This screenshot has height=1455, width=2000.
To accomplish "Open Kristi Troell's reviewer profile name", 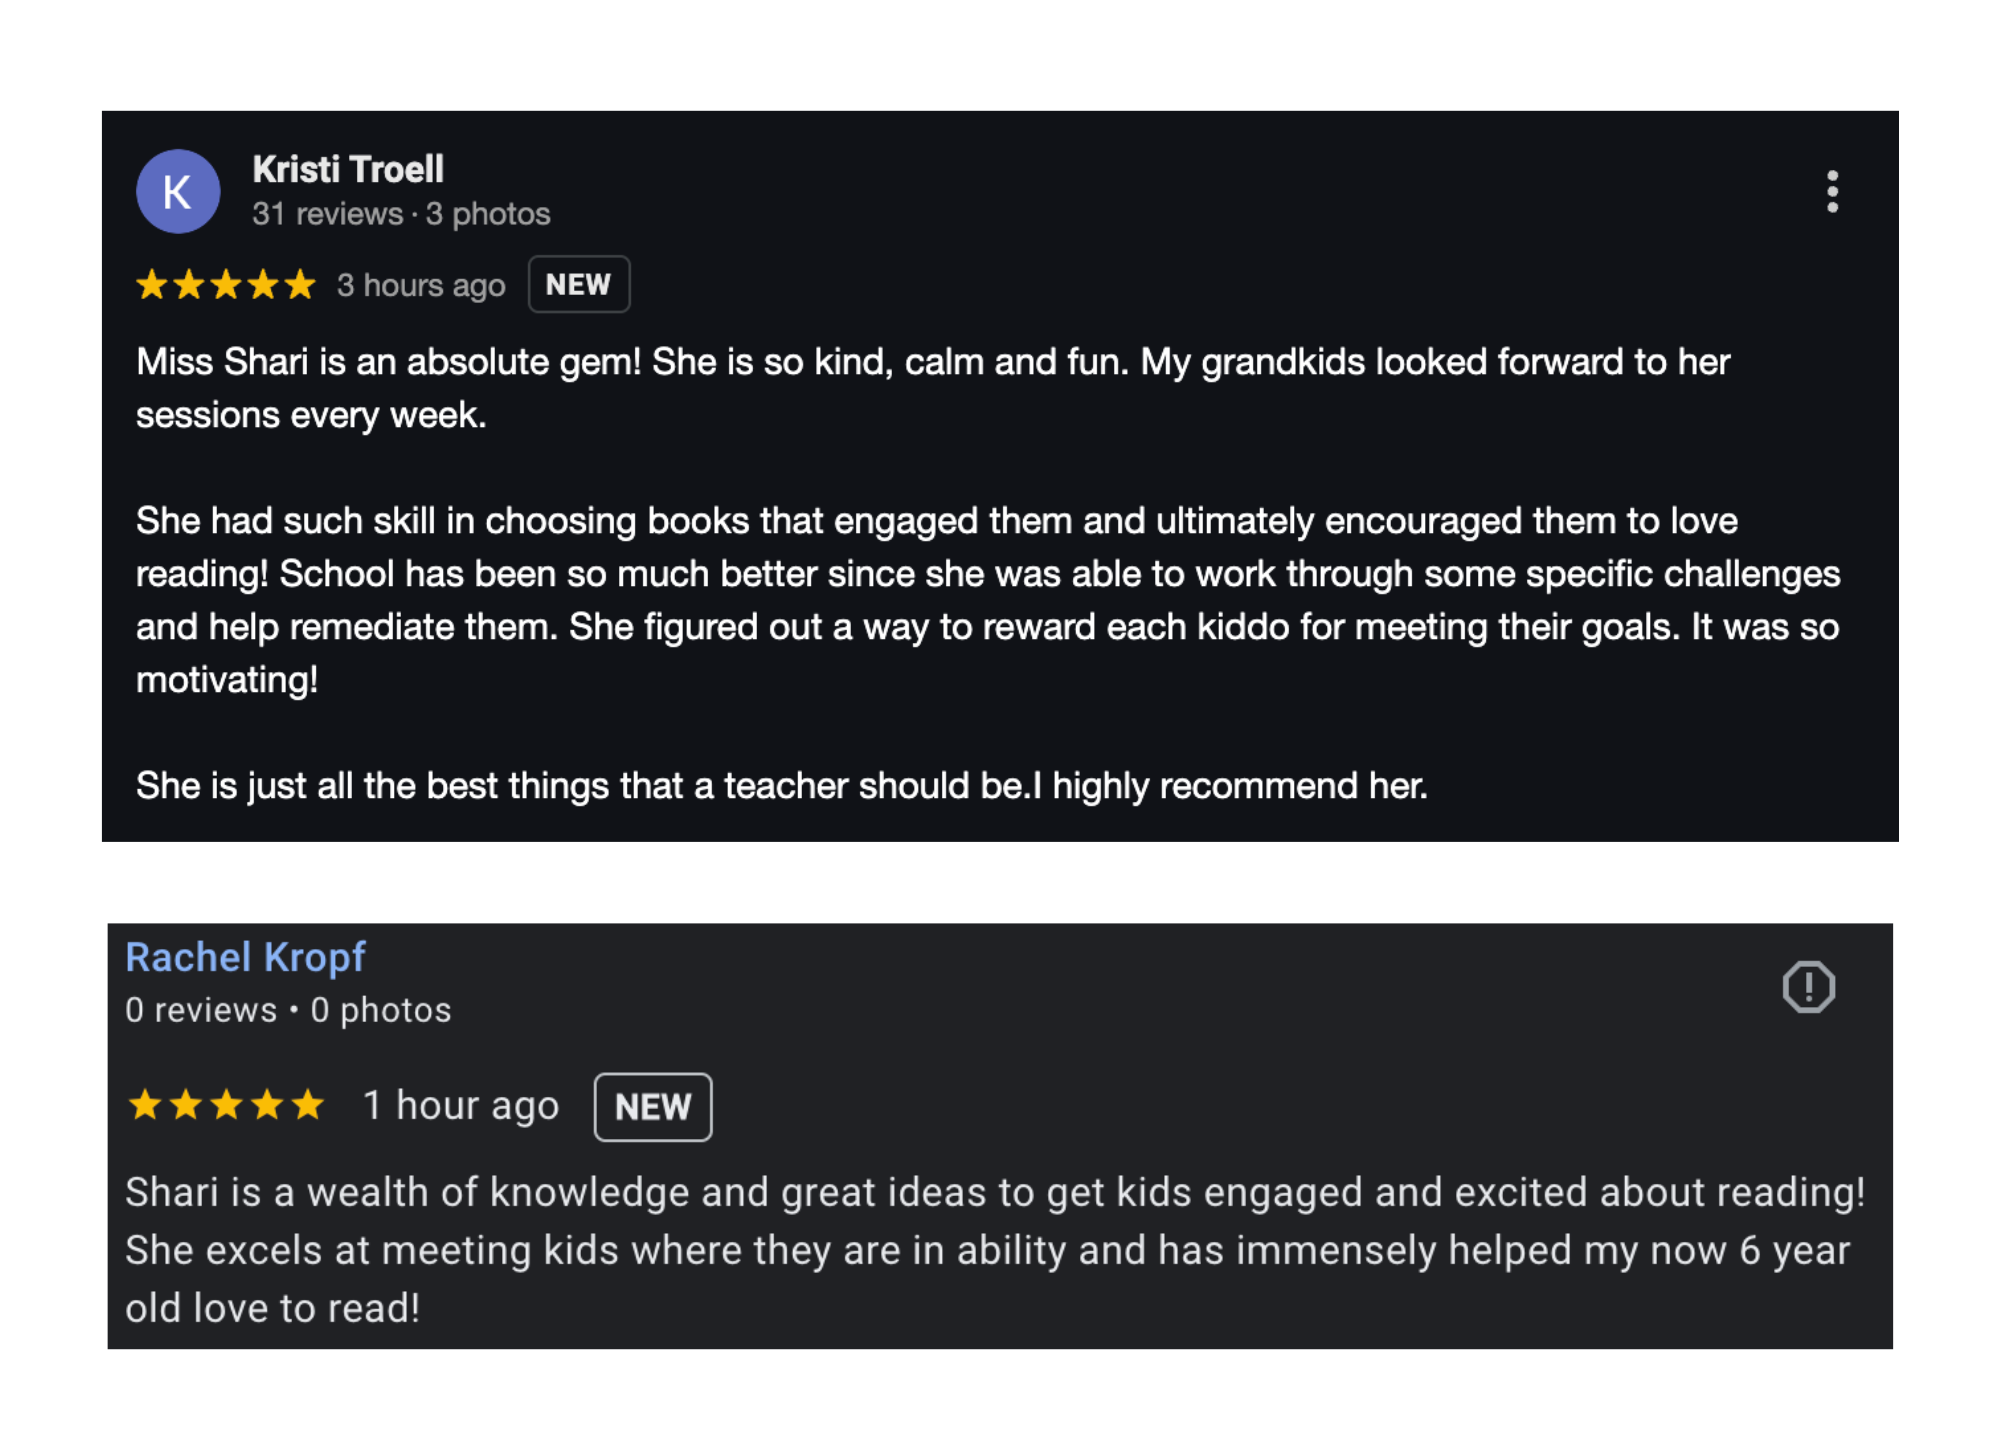I will click(348, 170).
